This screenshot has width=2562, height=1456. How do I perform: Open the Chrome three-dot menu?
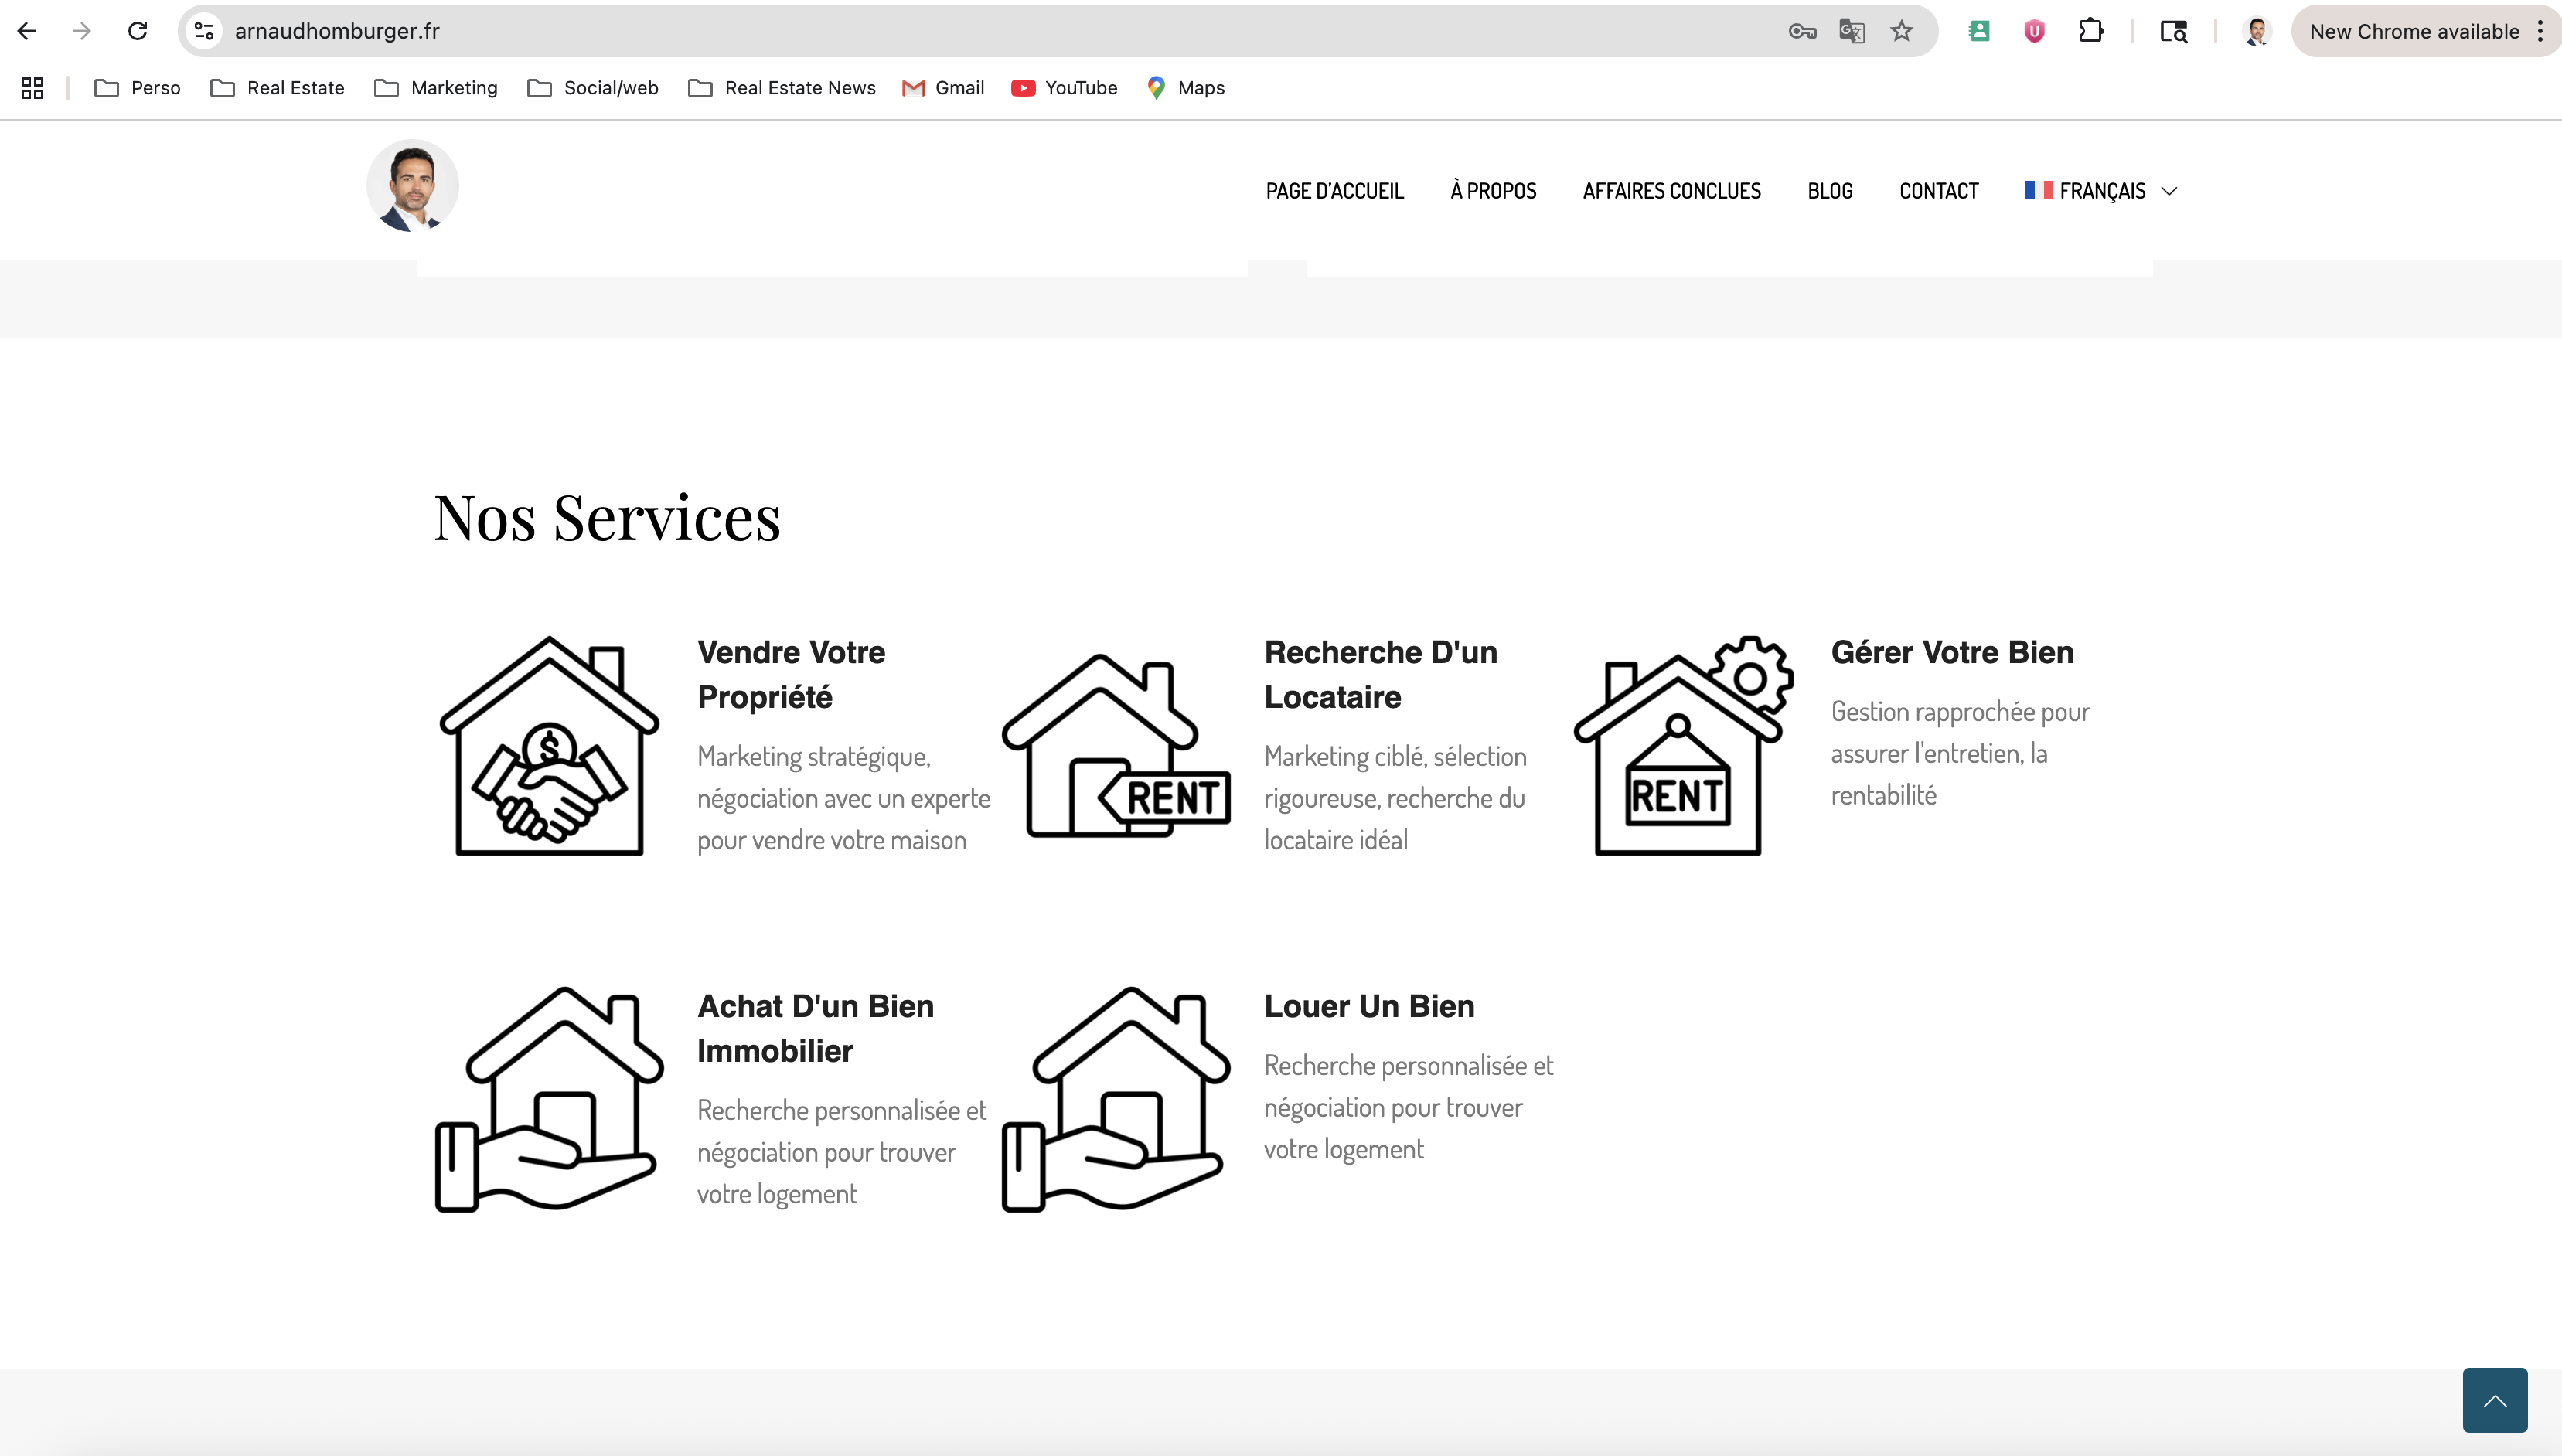click(x=2540, y=31)
